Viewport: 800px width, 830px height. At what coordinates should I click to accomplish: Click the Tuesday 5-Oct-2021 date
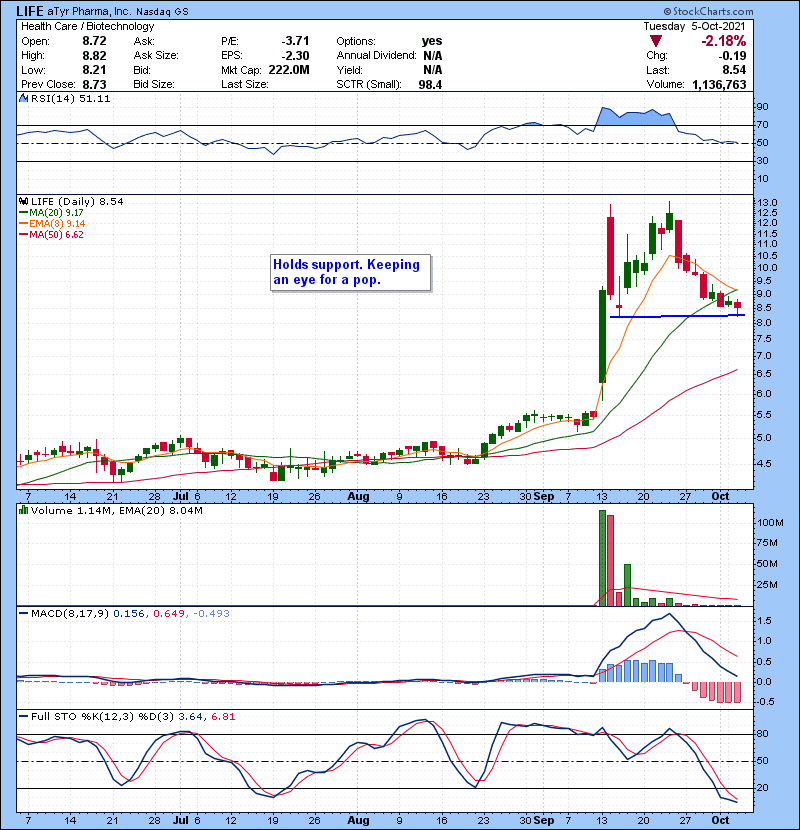[694, 26]
